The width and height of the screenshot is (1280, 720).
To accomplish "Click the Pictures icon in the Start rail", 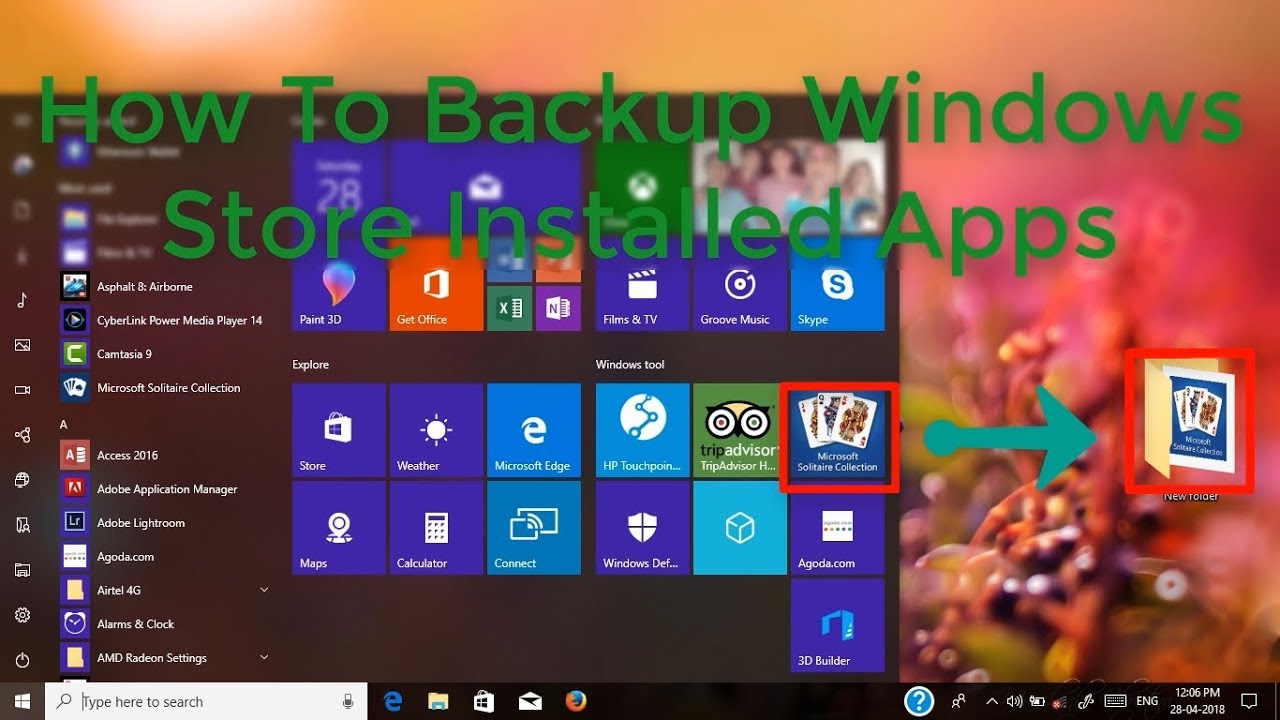I will pos(22,345).
